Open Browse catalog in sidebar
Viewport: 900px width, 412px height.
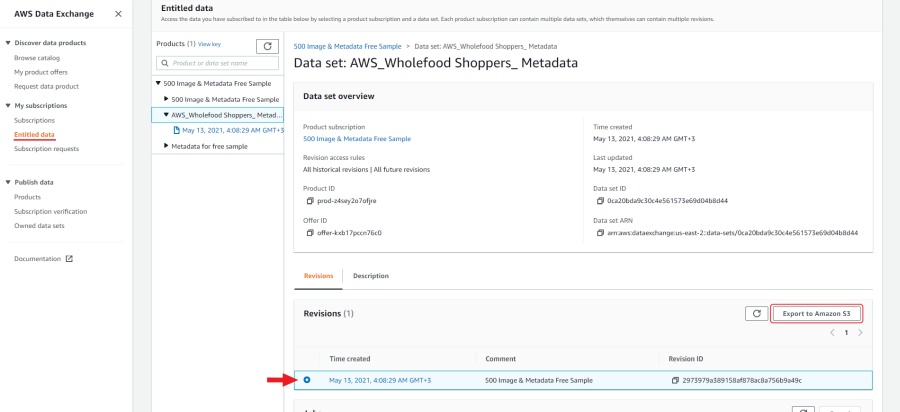point(38,58)
